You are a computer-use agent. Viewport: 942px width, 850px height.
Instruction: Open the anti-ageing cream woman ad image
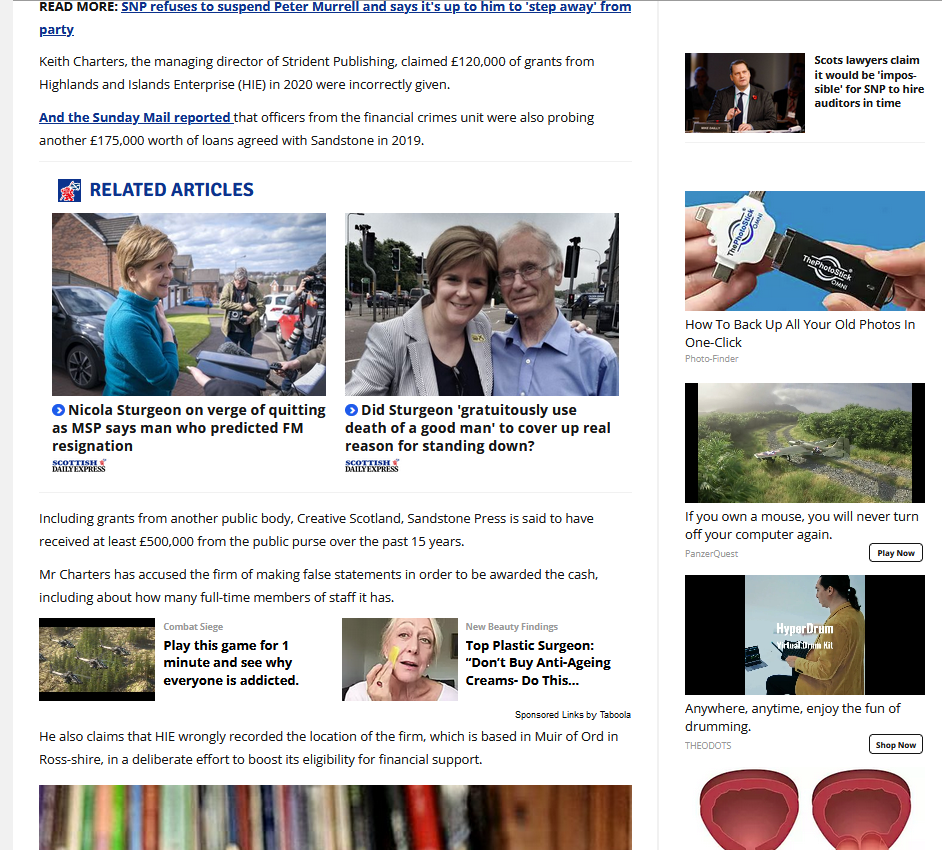click(x=400, y=659)
